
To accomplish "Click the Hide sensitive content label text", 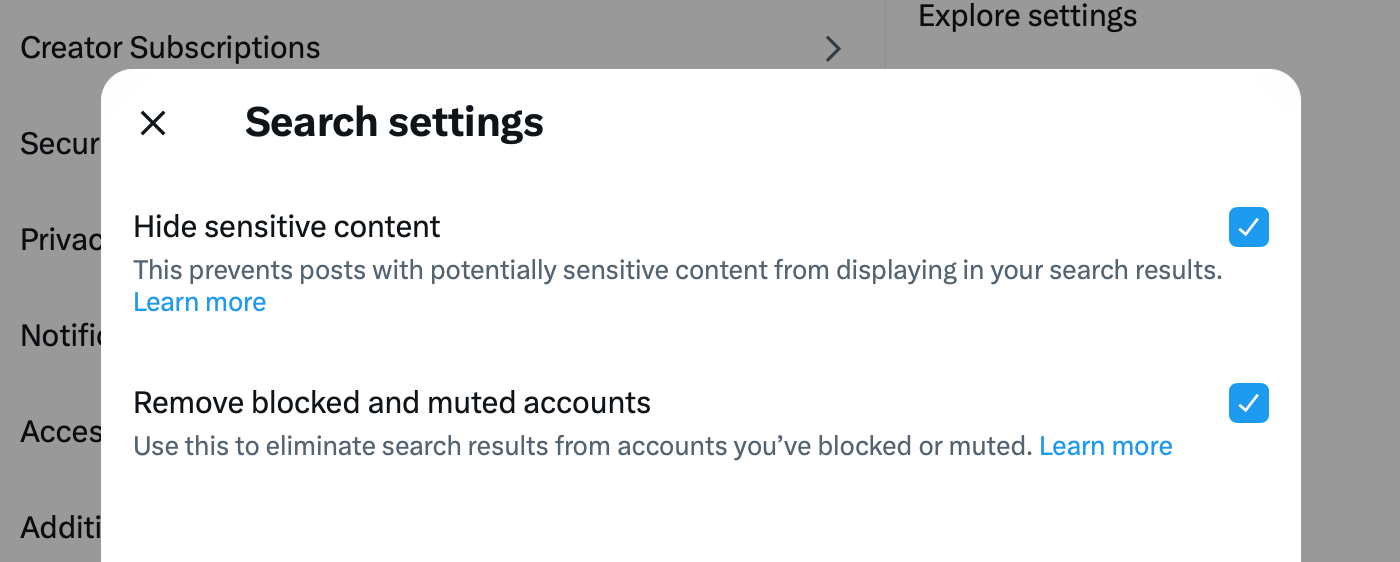I will coord(287,227).
